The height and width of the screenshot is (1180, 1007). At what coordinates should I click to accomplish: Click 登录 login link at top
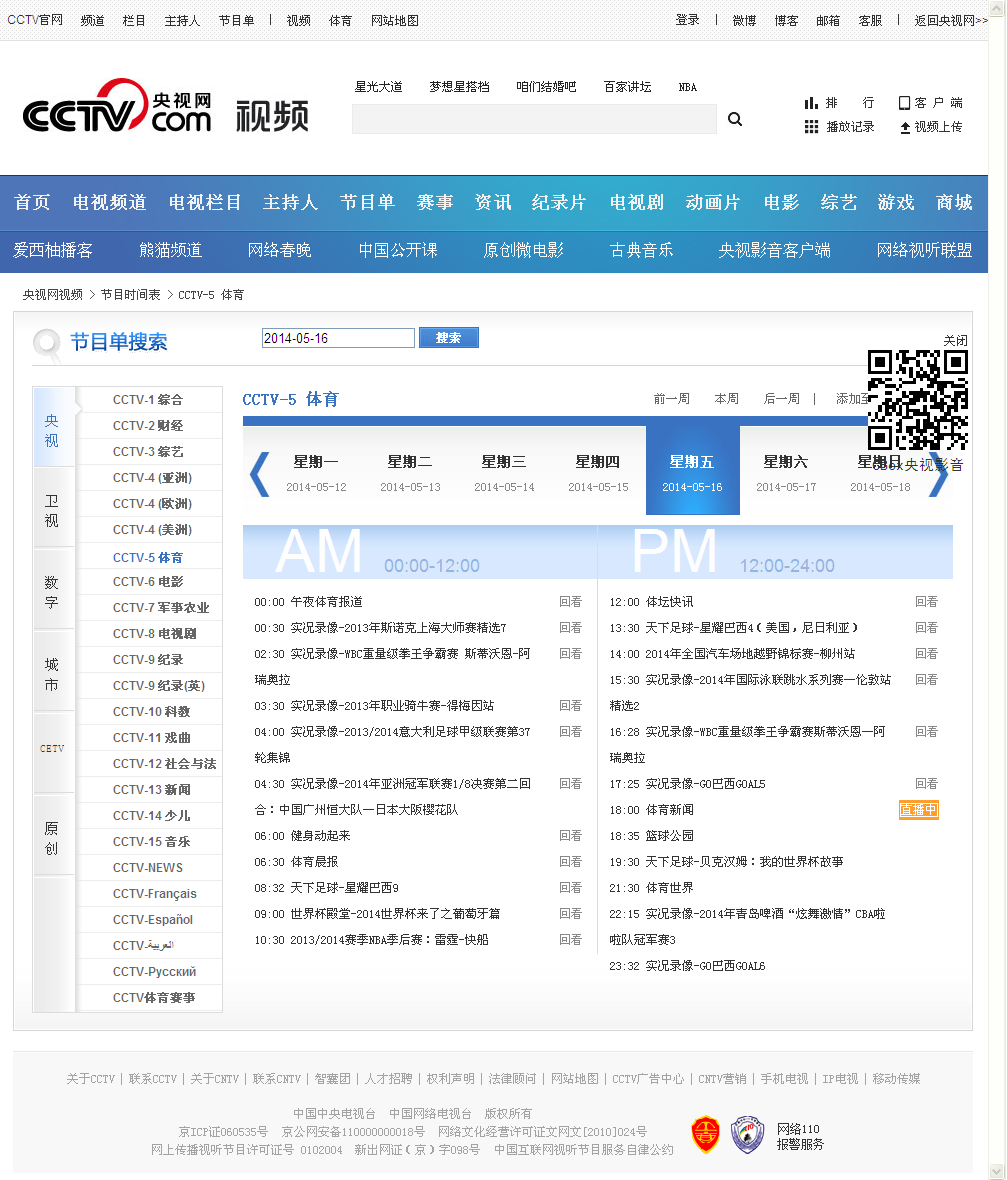687,20
